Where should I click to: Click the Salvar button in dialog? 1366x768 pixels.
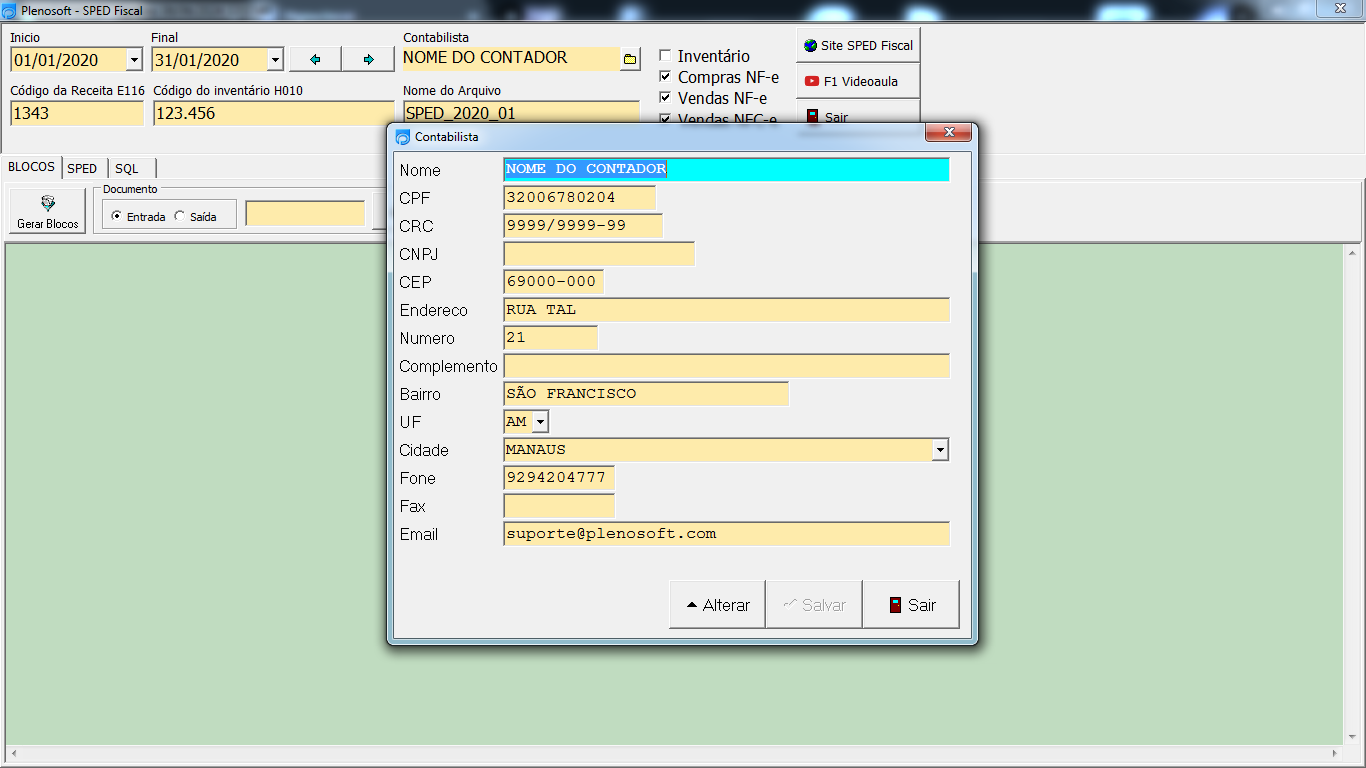click(814, 604)
